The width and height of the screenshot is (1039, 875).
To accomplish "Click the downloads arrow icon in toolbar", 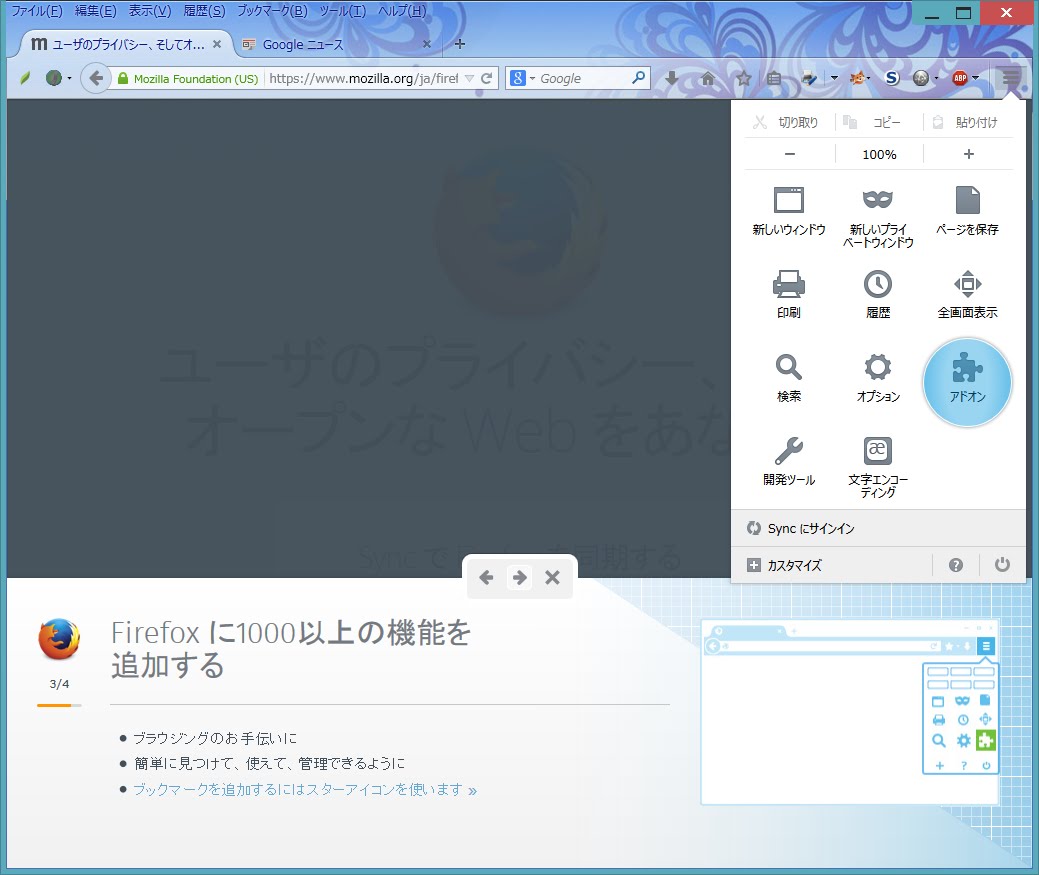I will [671, 78].
